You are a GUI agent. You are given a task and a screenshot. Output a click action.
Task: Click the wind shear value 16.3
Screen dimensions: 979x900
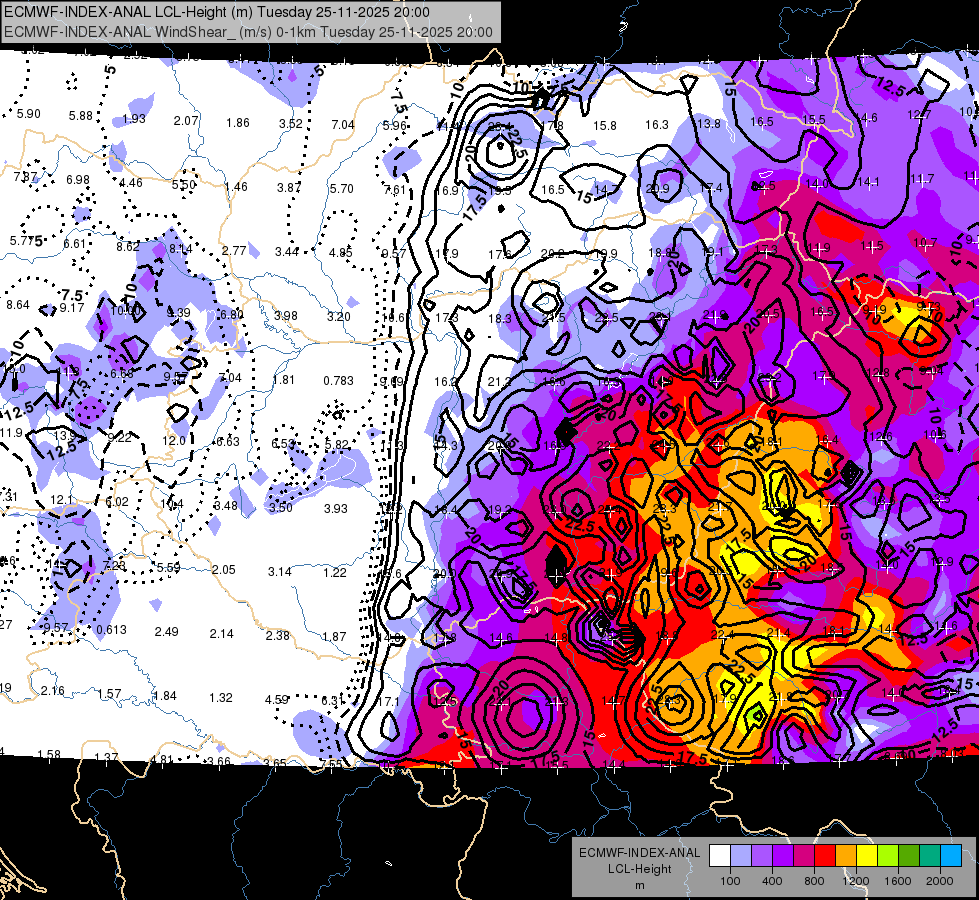657,125
